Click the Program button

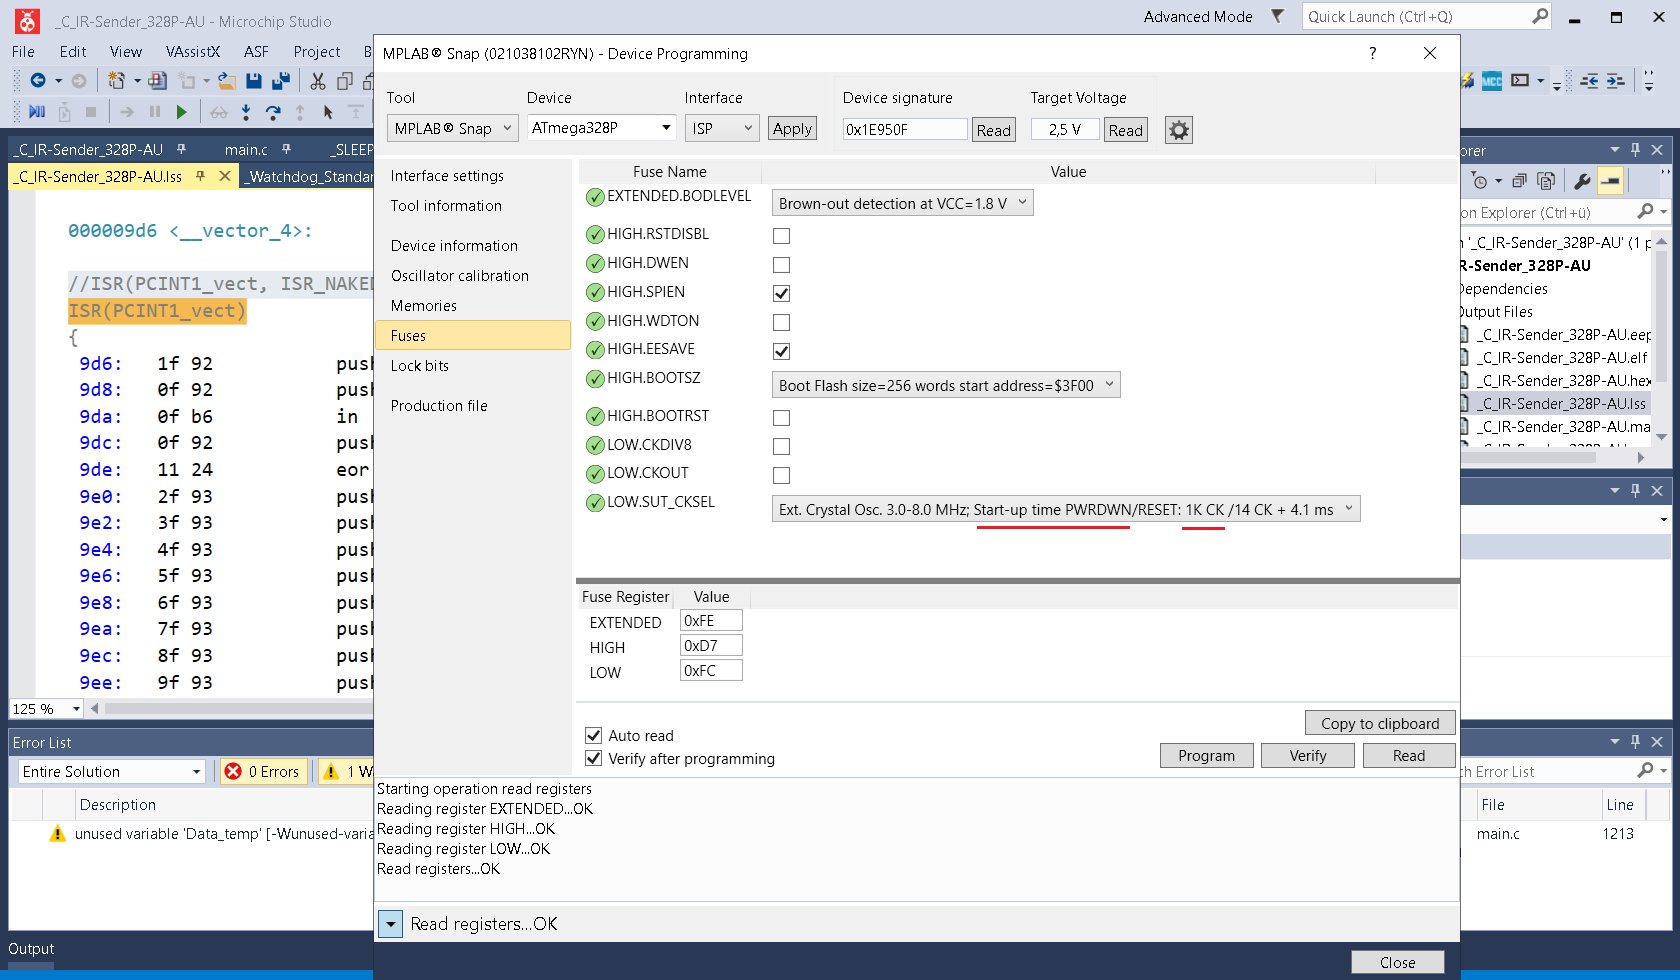1207,756
